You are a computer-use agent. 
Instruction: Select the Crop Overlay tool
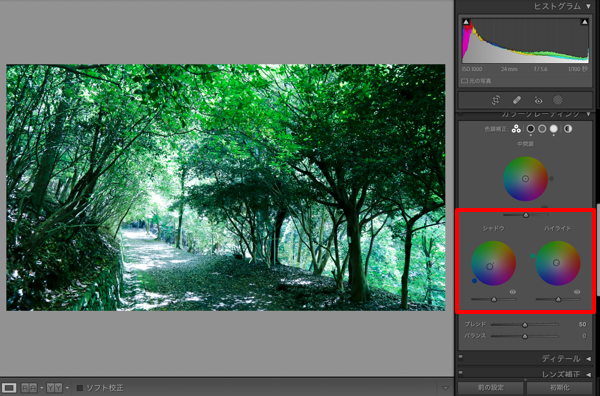(496, 100)
